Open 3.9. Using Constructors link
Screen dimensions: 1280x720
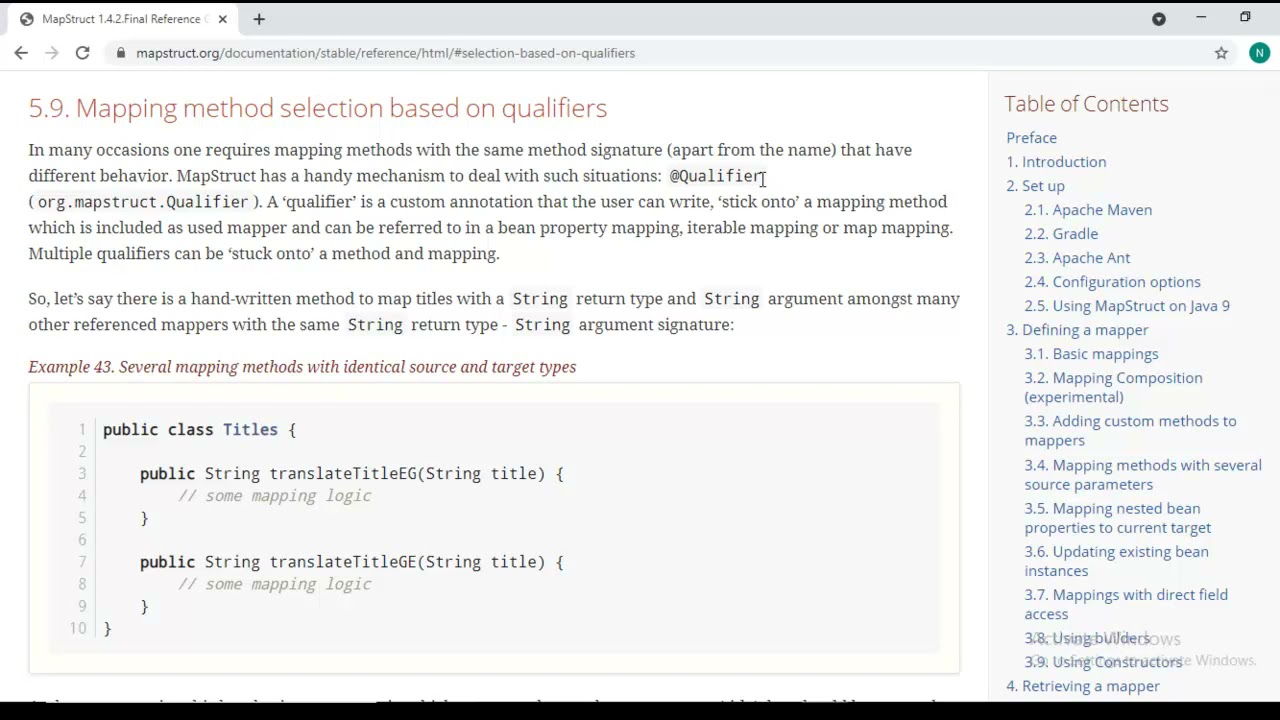[x=1103, y=662]
